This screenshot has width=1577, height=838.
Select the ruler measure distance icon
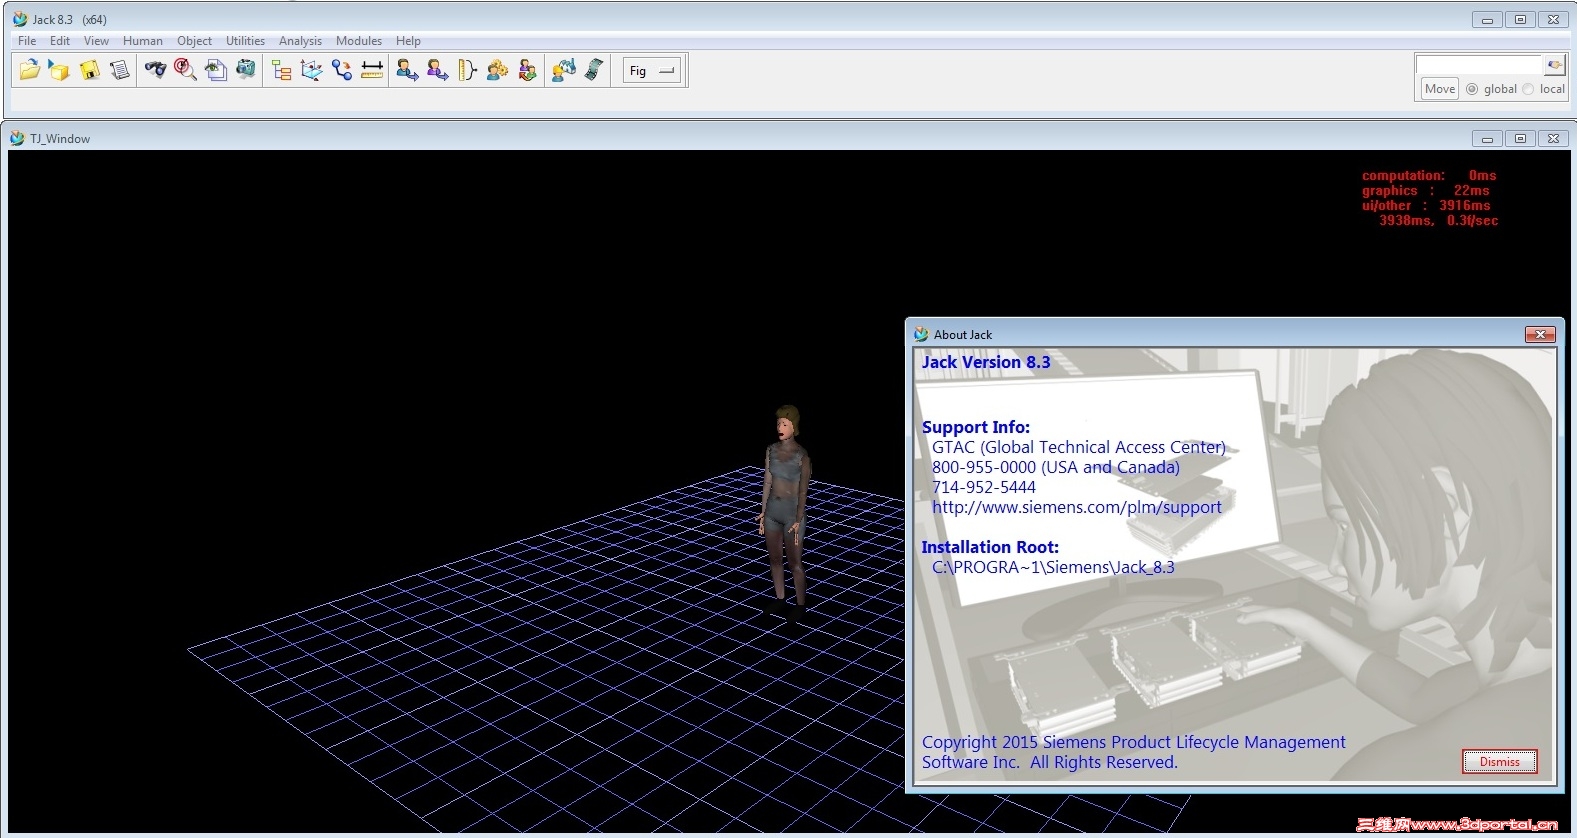tap(372, 70)
